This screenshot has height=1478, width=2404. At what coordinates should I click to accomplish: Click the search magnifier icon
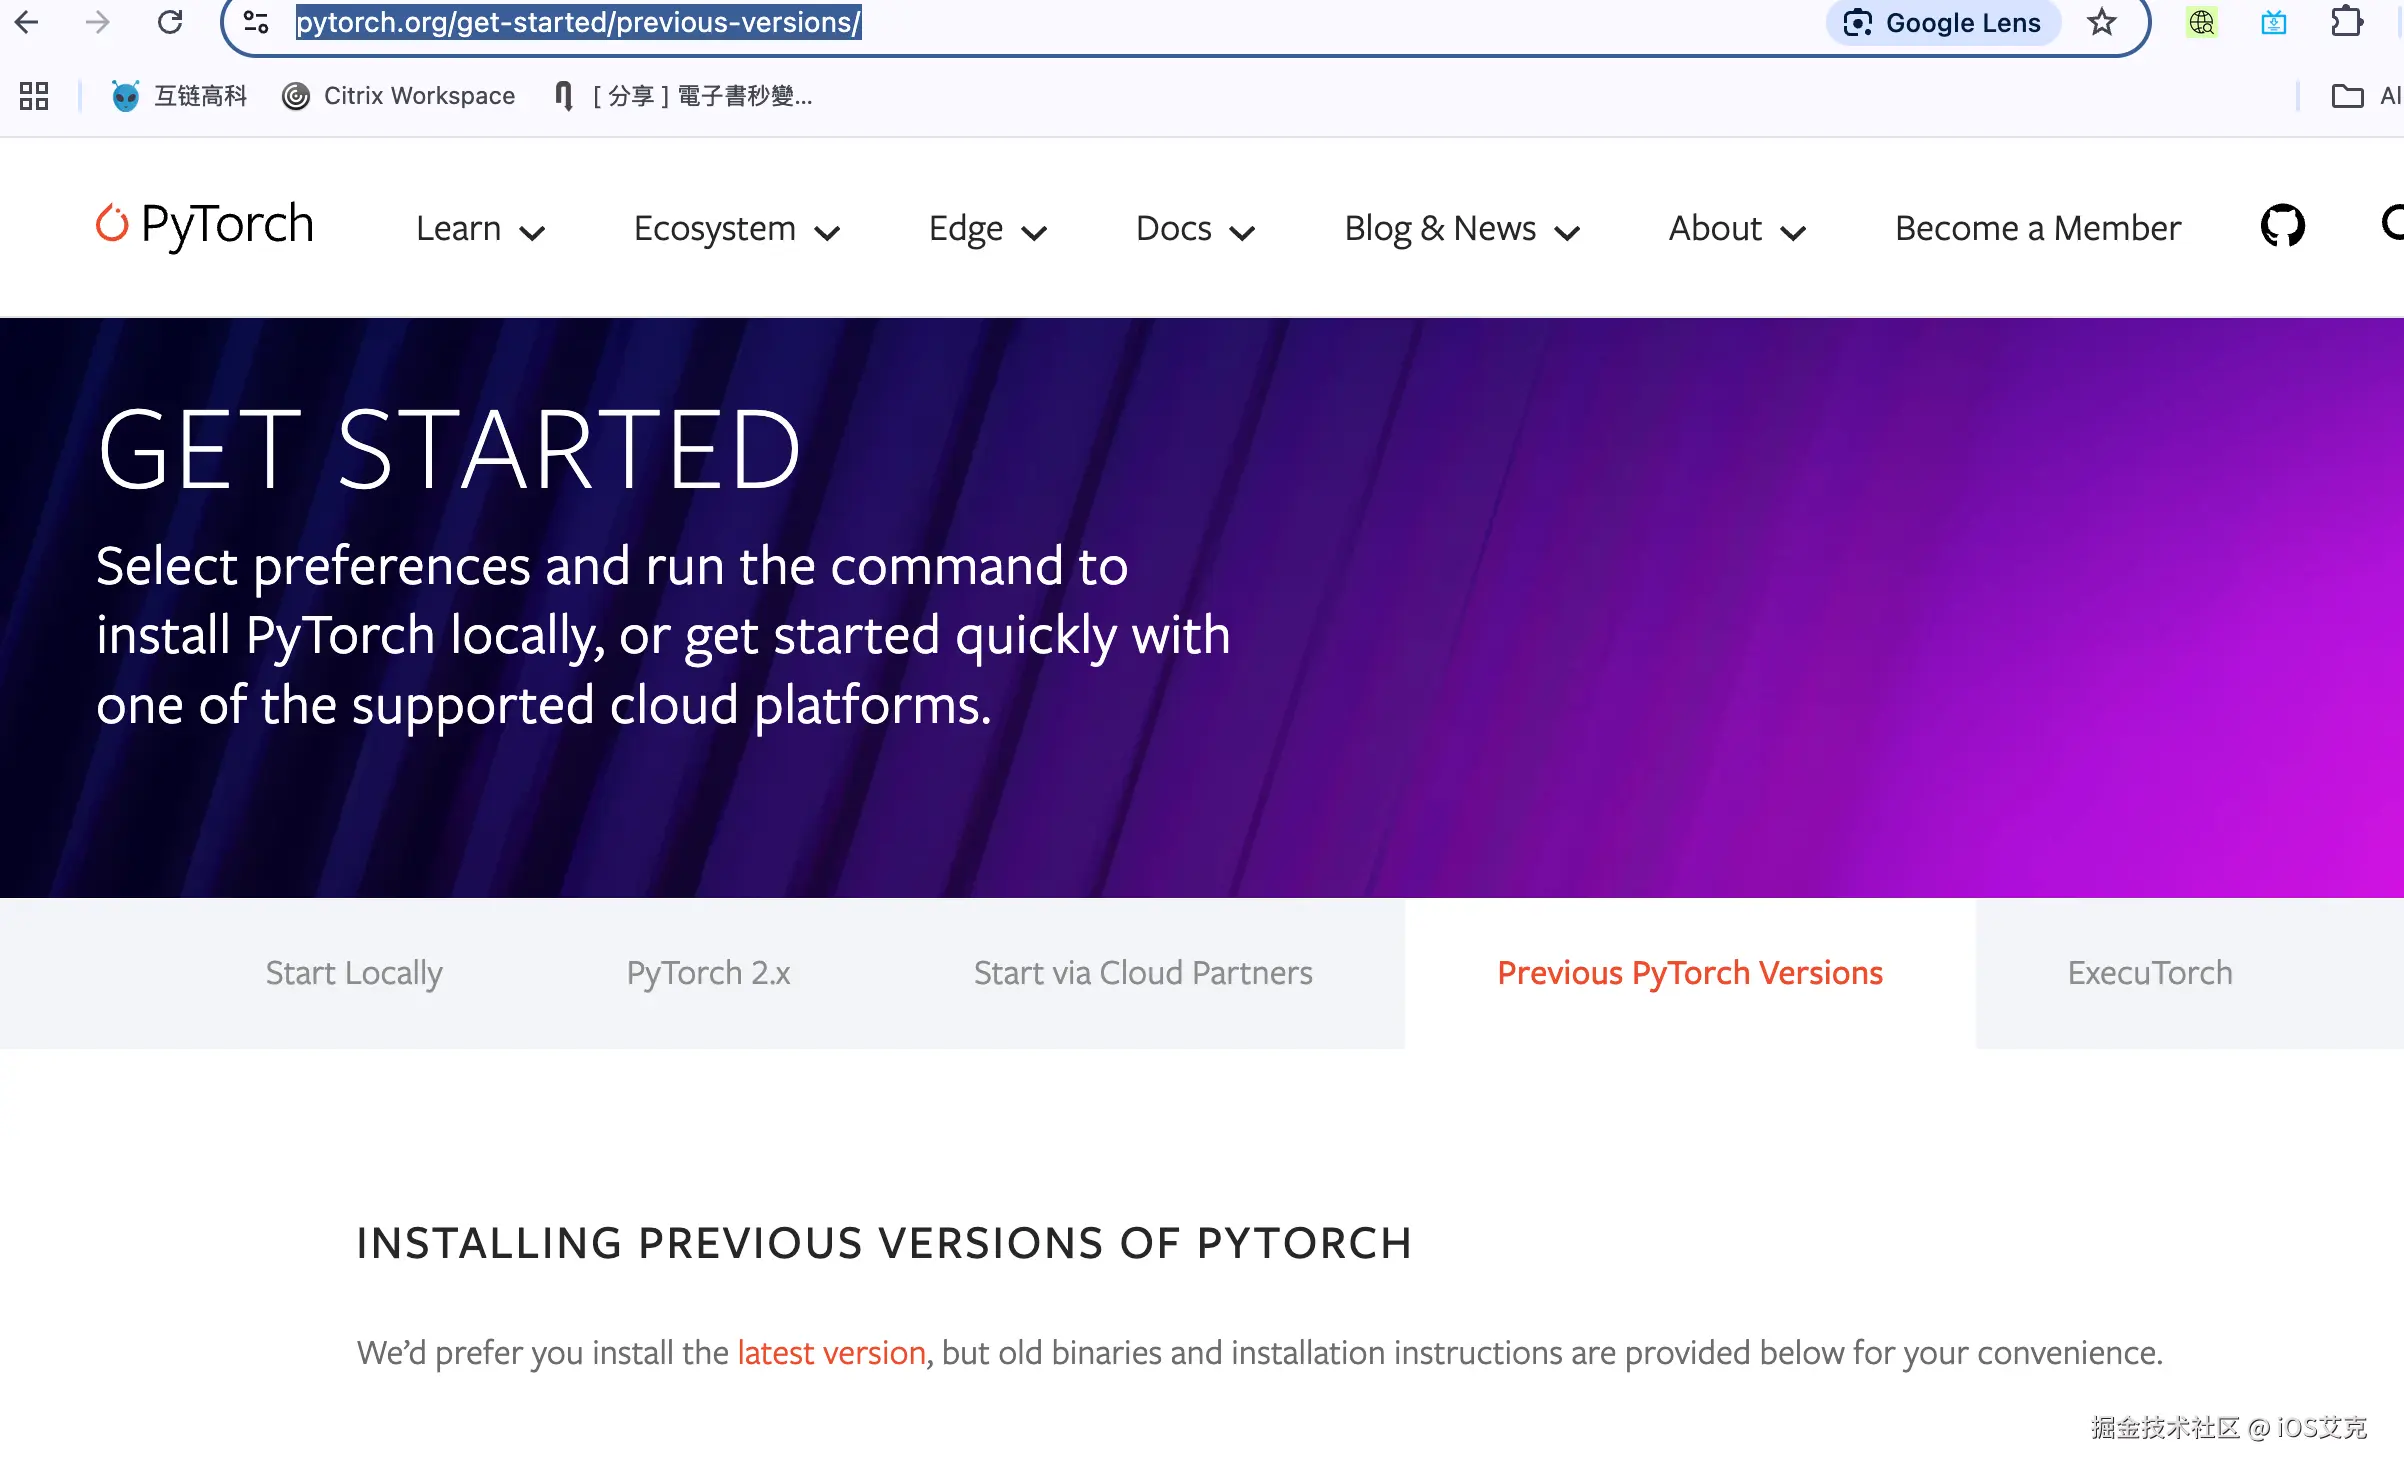(2392, 222)
